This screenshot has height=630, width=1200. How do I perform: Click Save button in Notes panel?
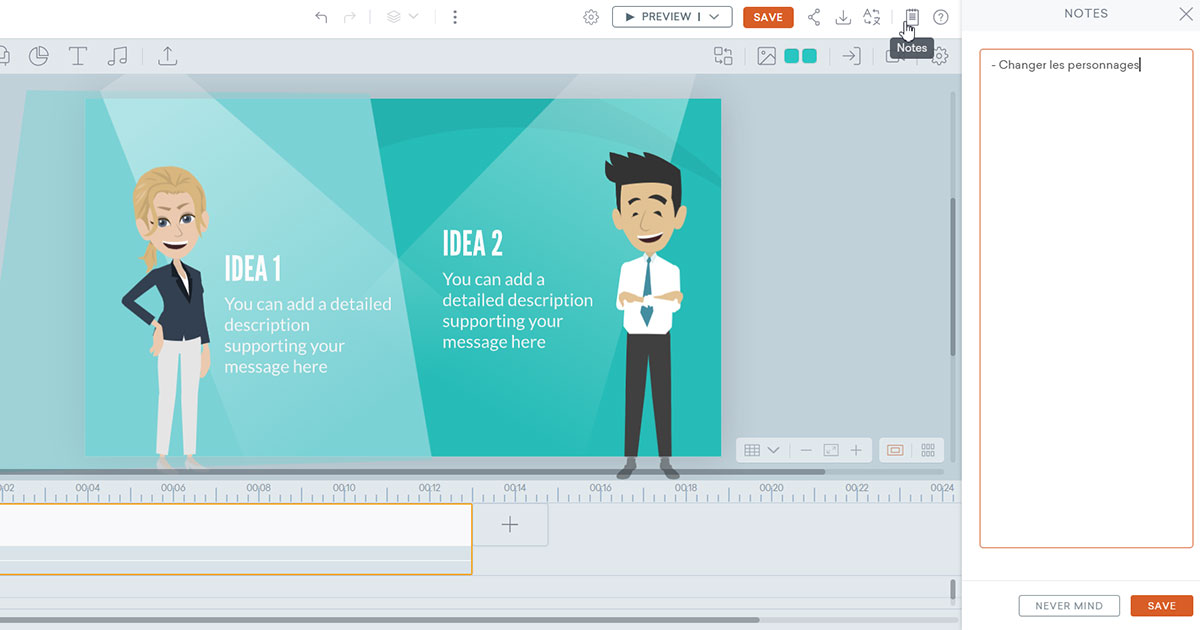1161,606
